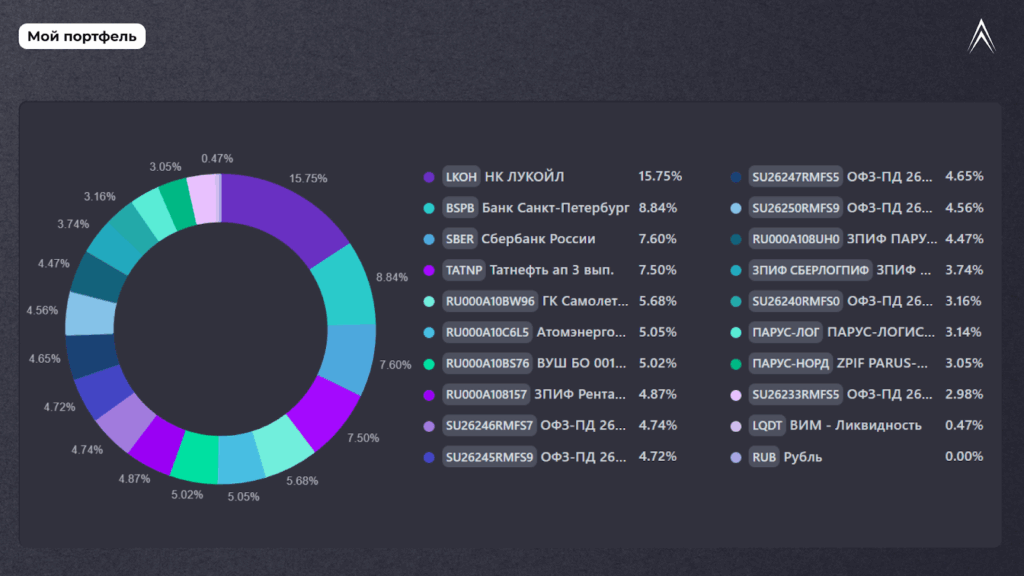Click the ZPIF PARUS-... name text
1024x576 pixels.
point(882,363)
